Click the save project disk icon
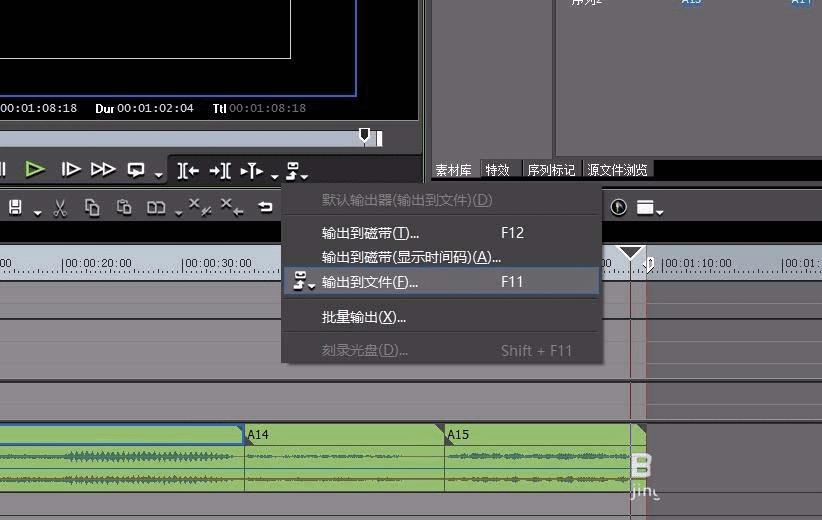This screenshot has height=520, width=822. point(15,208)
